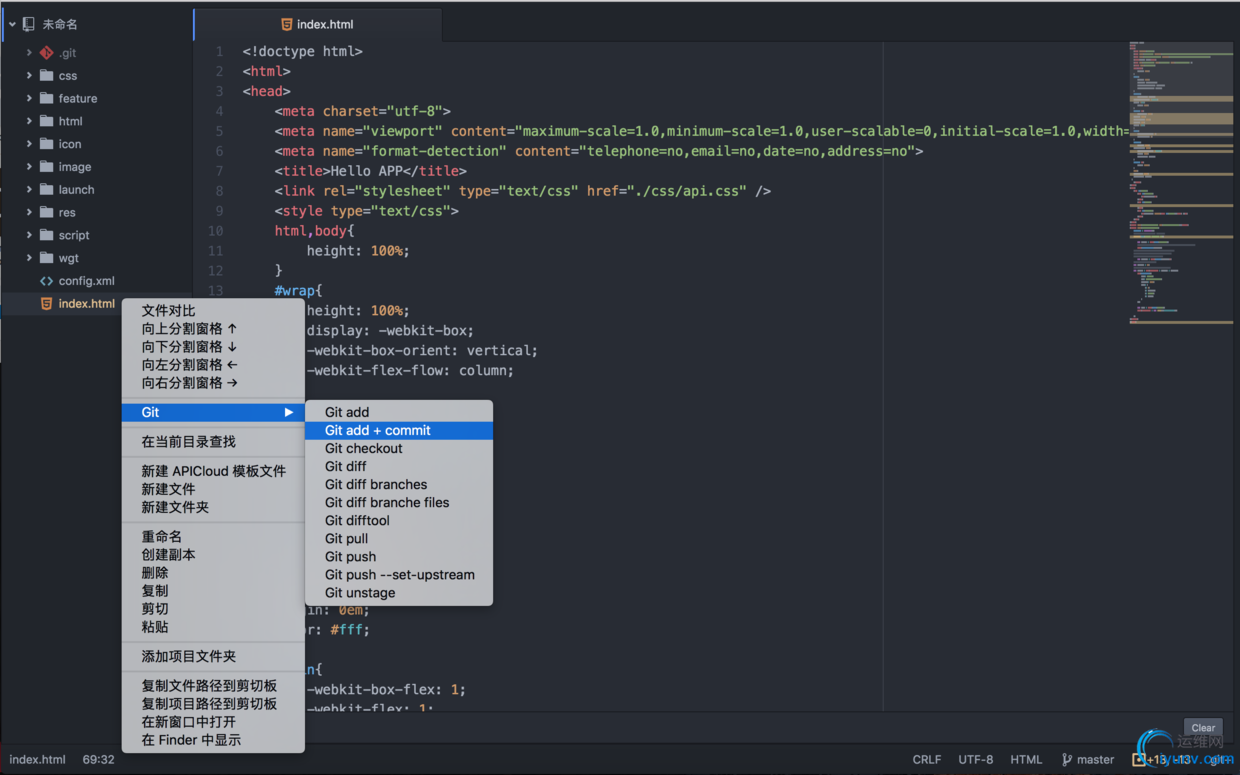Click the HTML5 icon beside index.html in sidebar
The width and height of the screenshot is (1240, 775).
[x=47, y=304]
